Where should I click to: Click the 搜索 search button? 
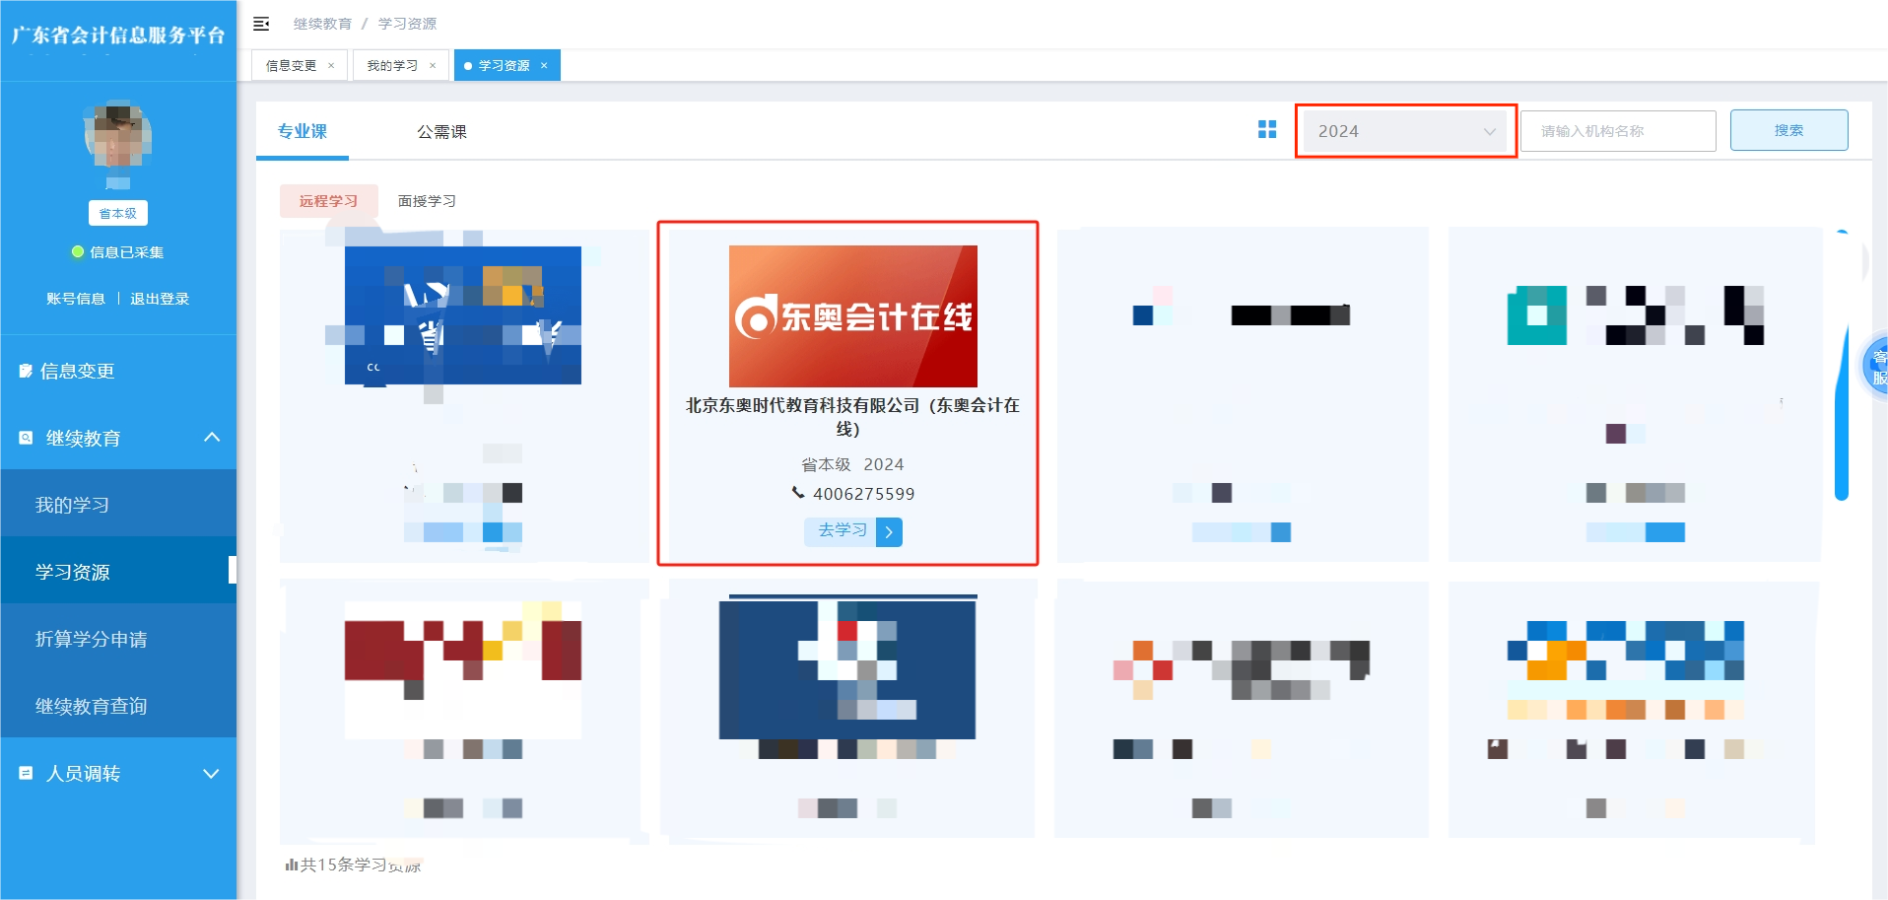coord(1788,129)
